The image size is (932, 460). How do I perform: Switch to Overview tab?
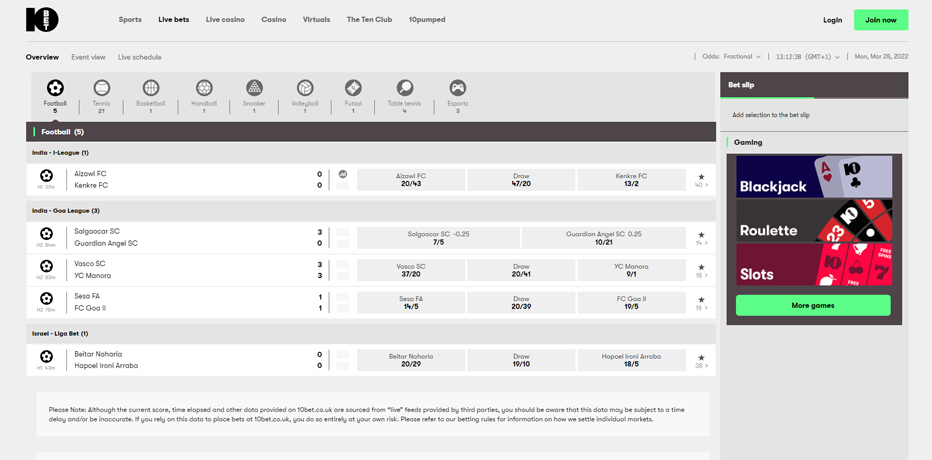(42, 57)
